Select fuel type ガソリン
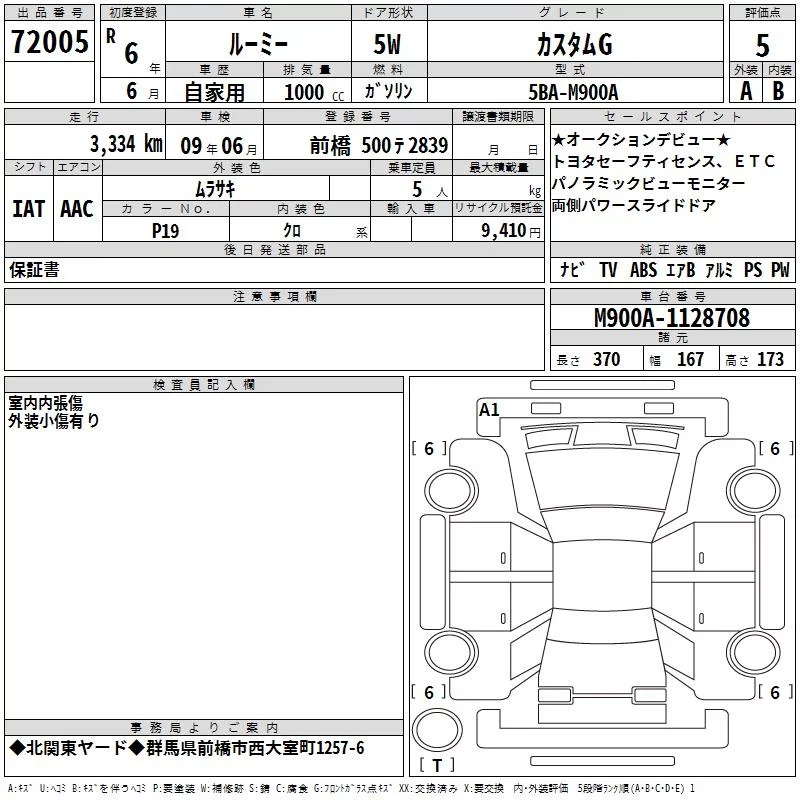This screenshot has width=800, height=800. point(388,91)
